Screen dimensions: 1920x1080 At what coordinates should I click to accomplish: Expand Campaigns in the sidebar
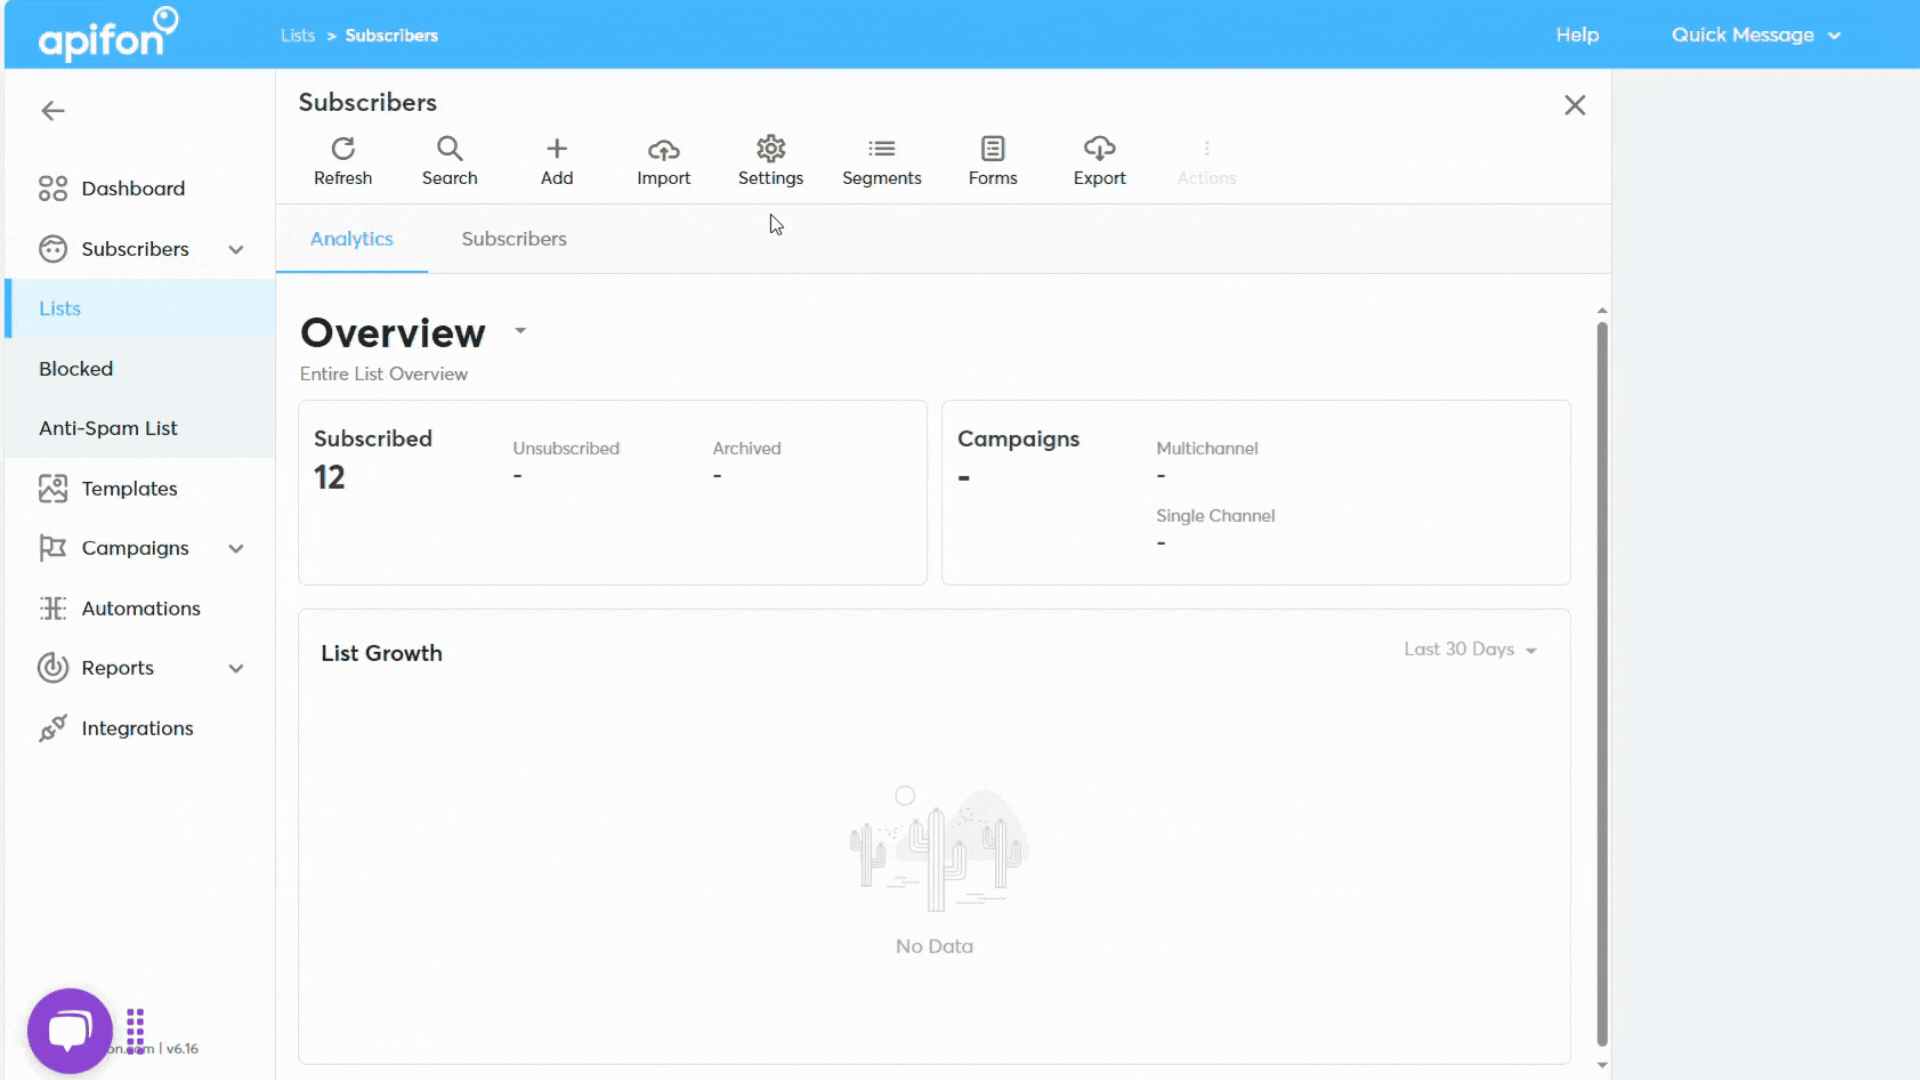point(236,549)
